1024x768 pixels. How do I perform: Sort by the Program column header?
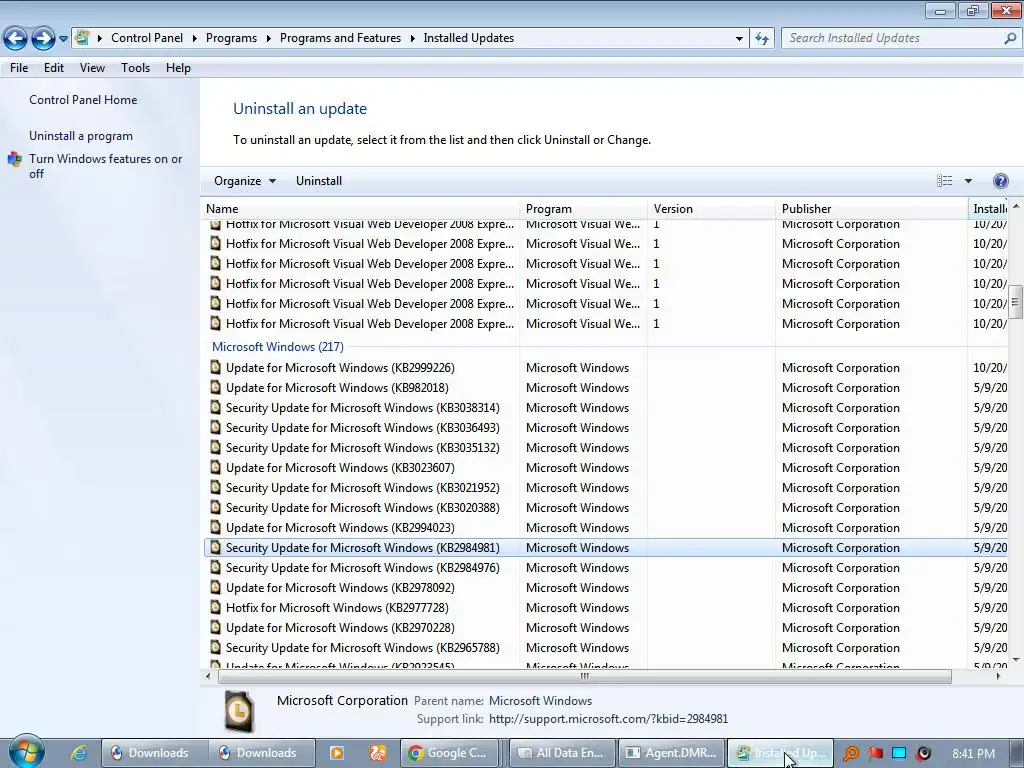click(x=584, y=209)
